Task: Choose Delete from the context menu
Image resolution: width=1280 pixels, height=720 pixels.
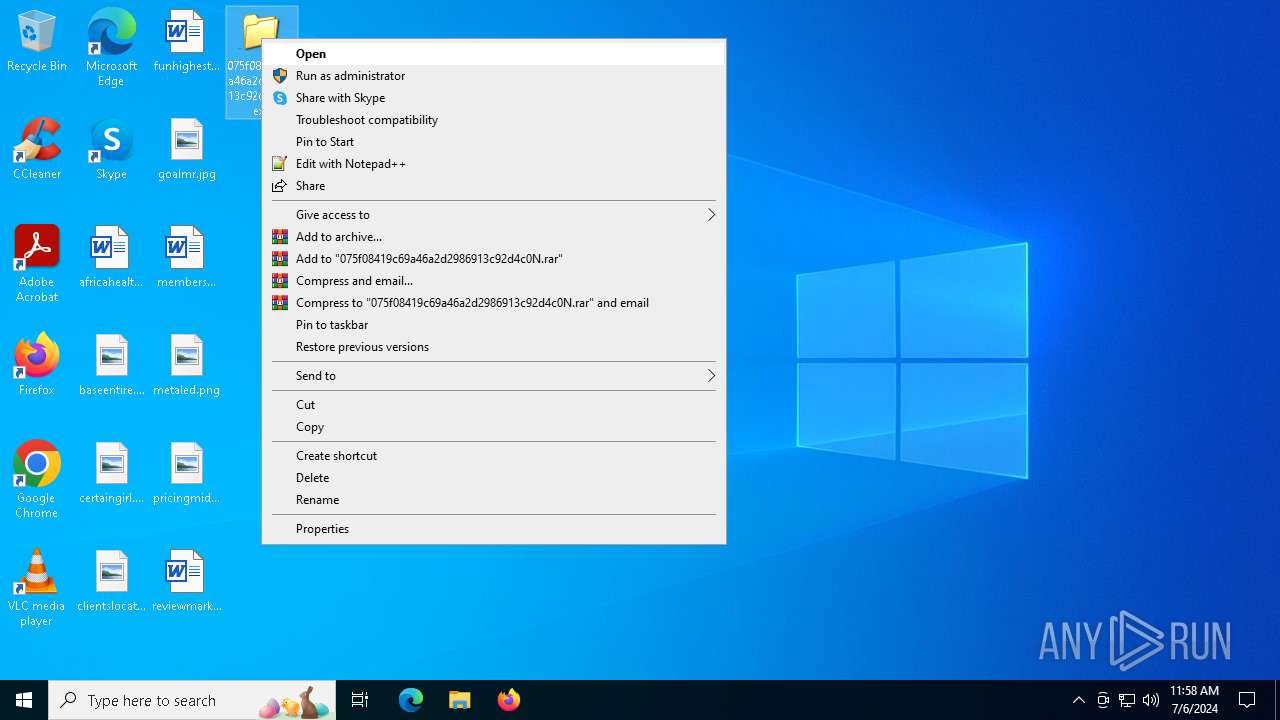Action: click(494, 478)
